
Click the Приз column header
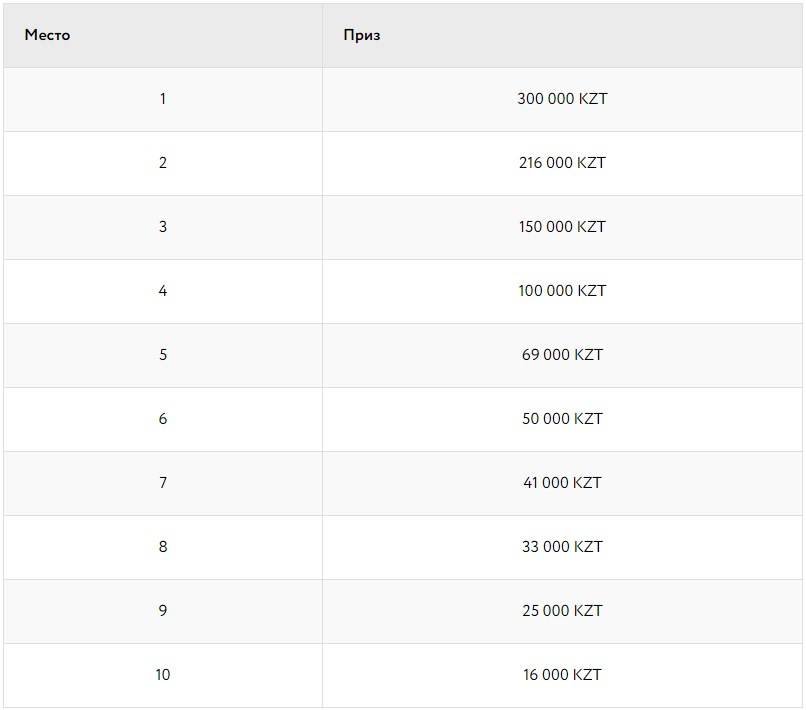[362, 35]
